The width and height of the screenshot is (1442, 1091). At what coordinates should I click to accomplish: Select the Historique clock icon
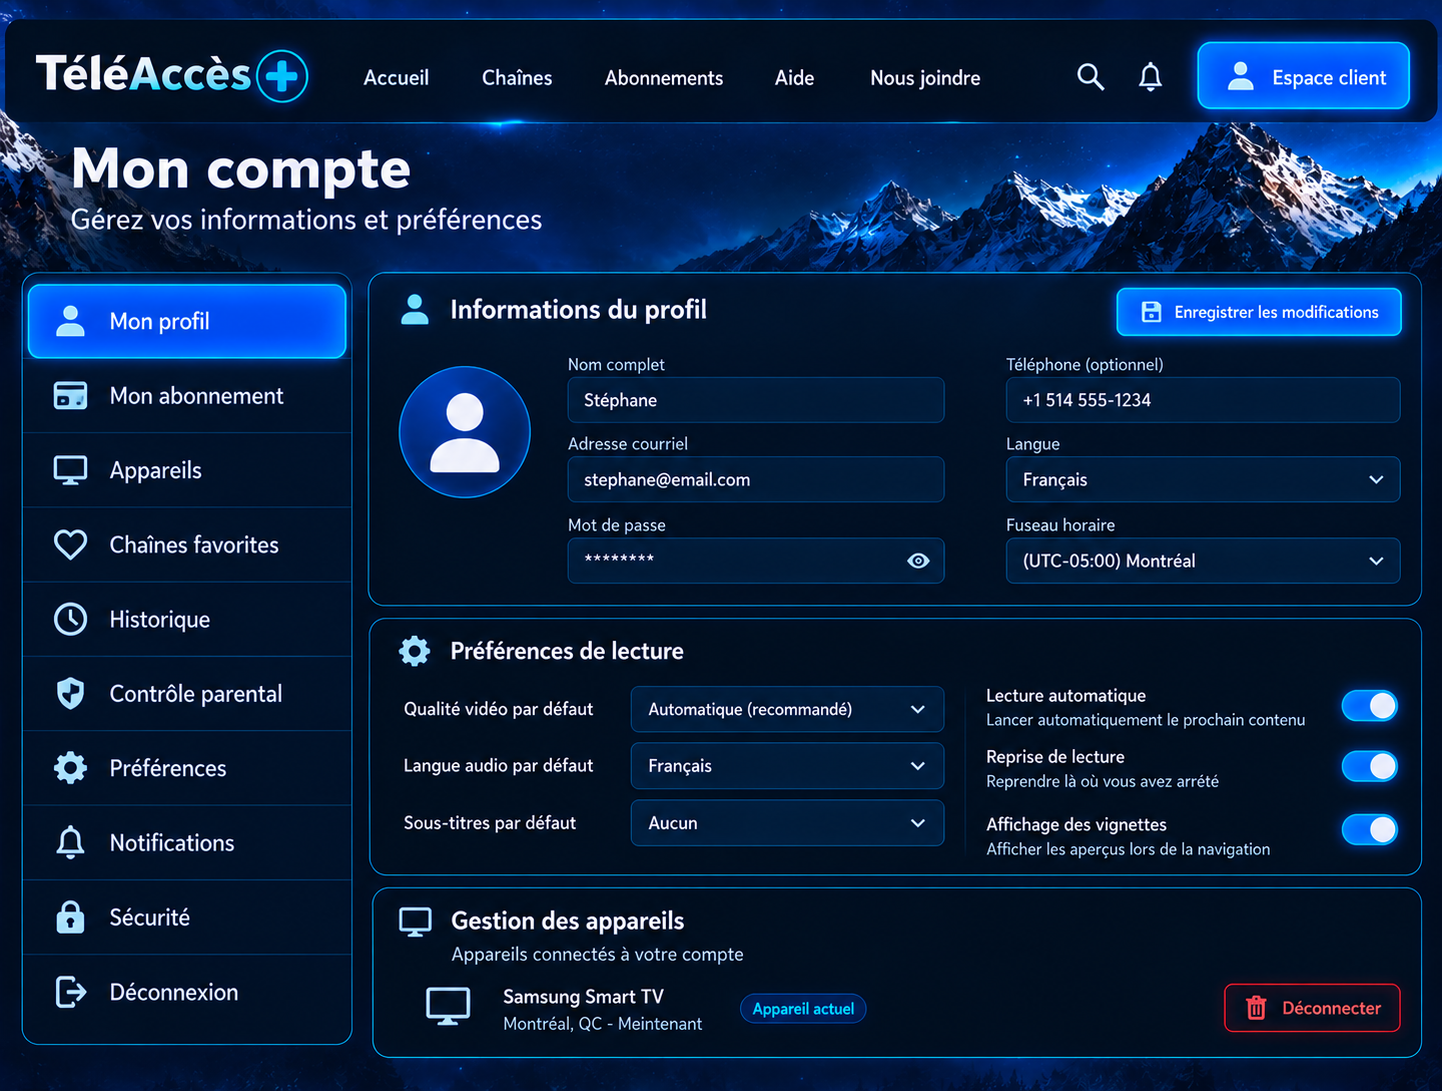(70, 619)
